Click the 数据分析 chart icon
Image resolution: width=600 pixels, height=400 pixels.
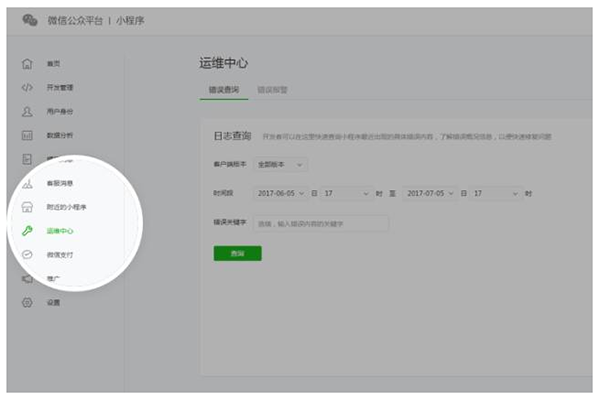28,135
